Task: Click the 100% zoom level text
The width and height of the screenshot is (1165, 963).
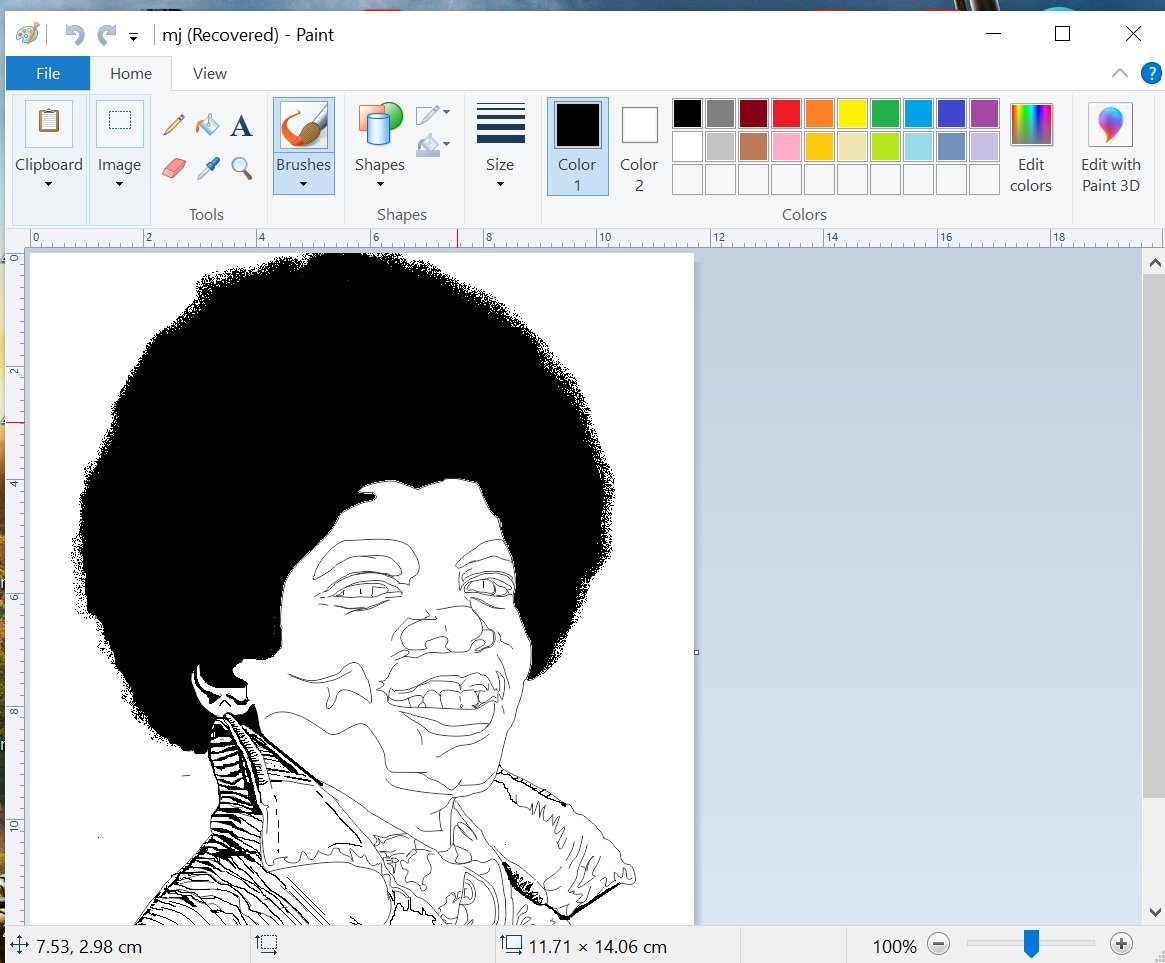Action: coord(894,946)
